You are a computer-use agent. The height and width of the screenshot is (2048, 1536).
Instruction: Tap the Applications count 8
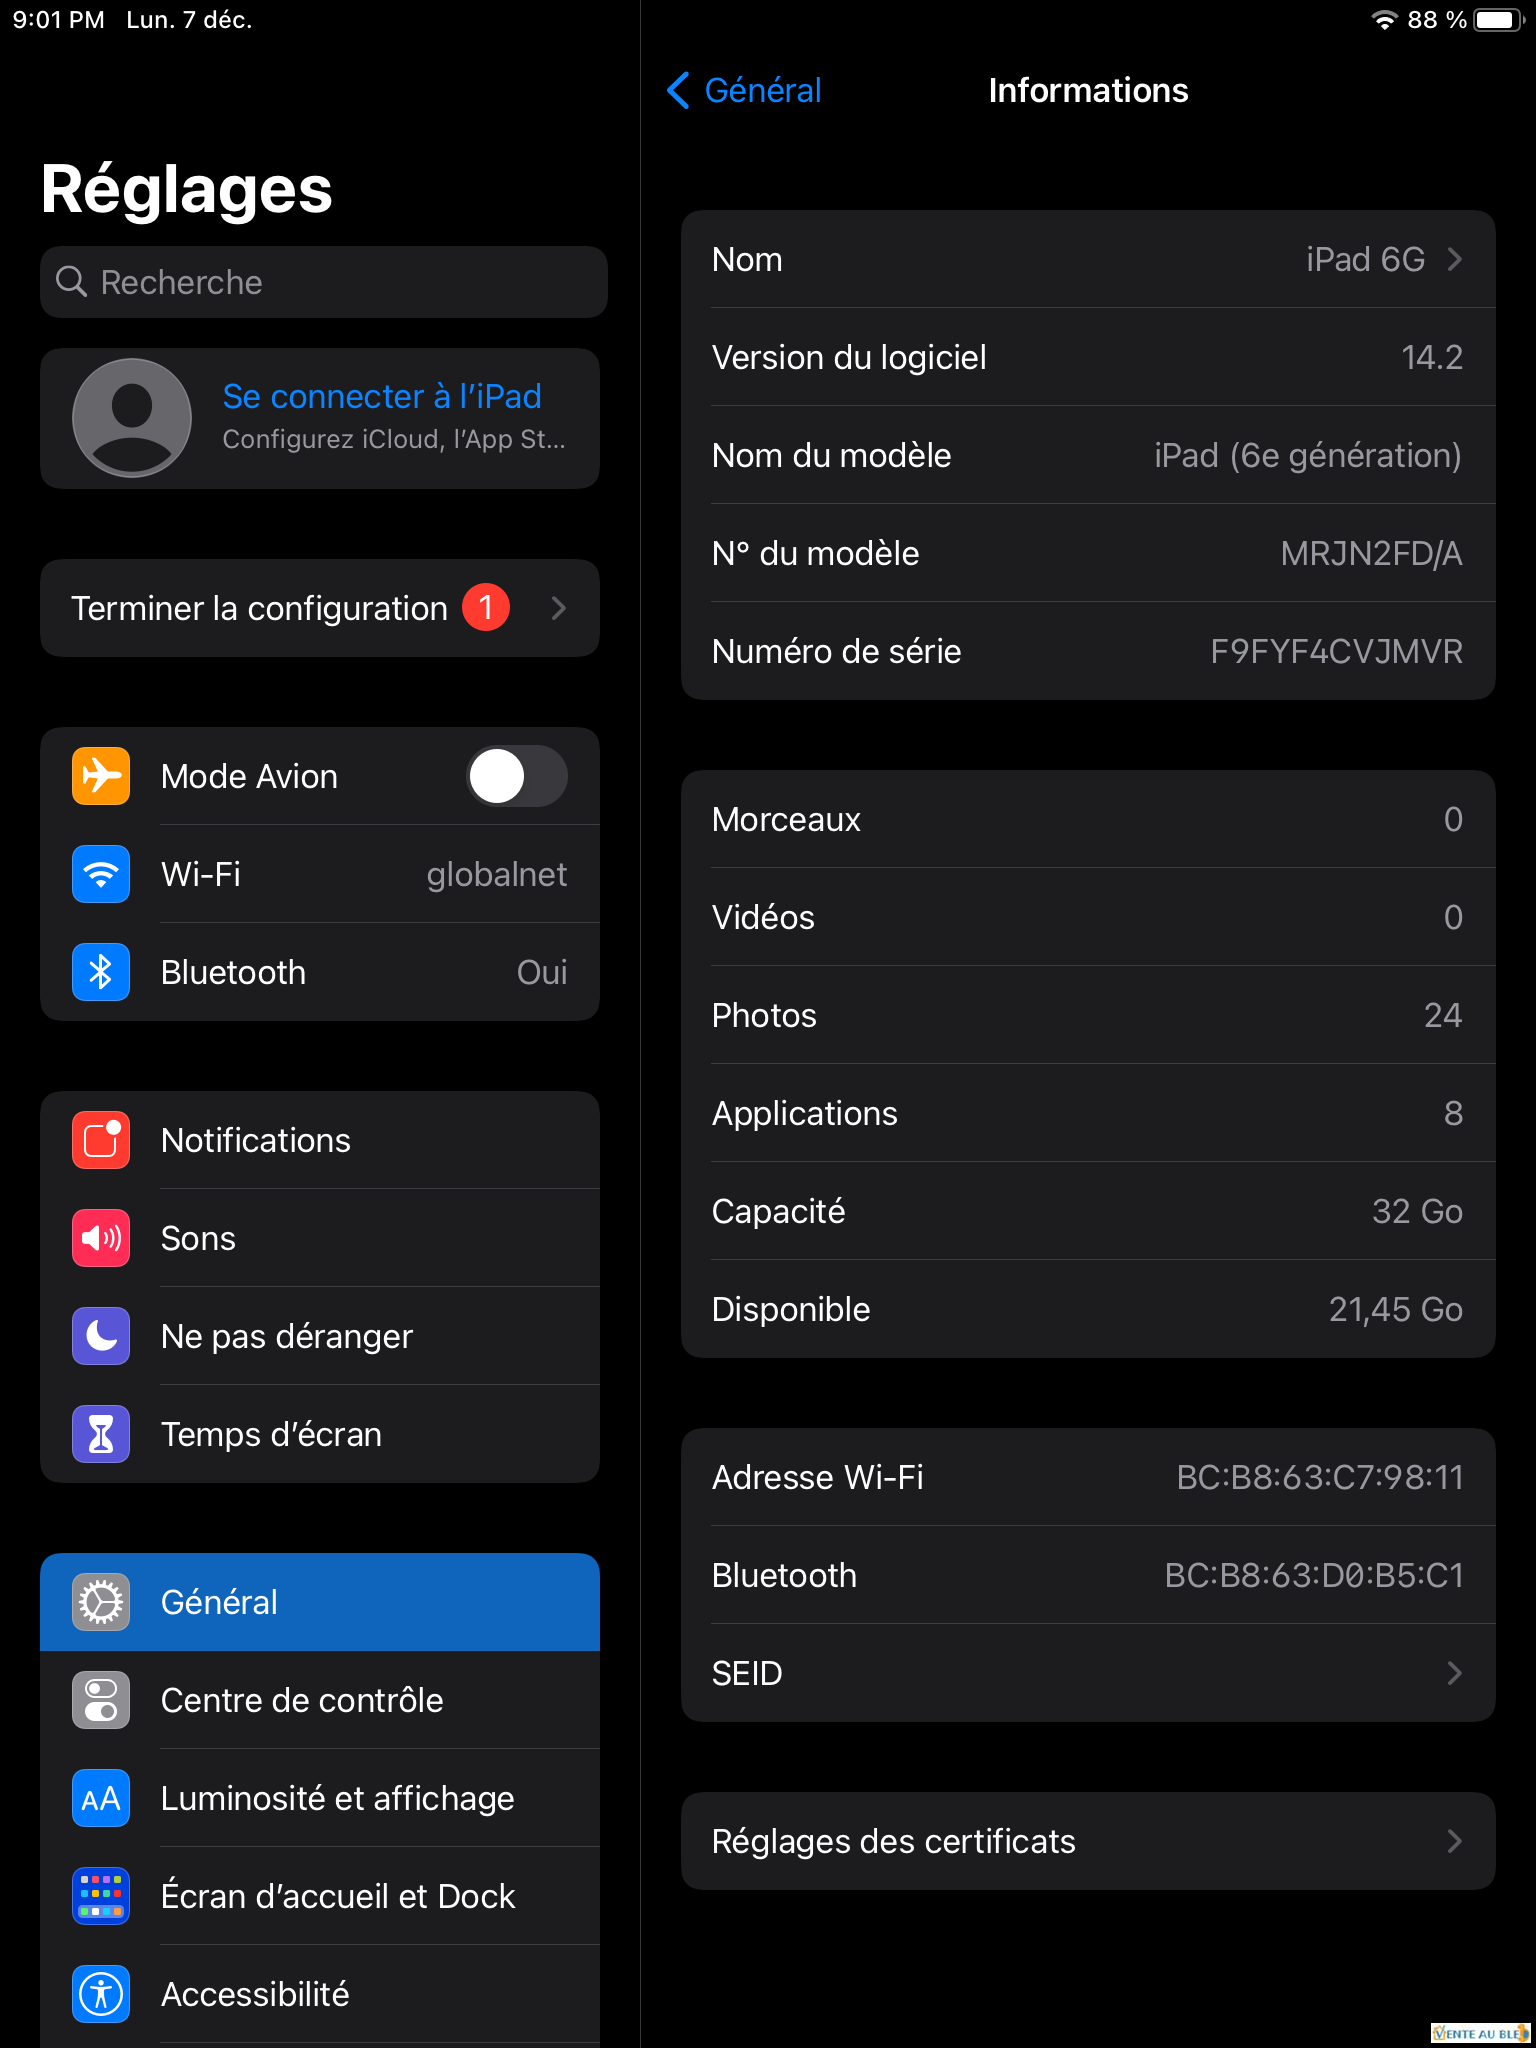click(x=1453, y=1113)
